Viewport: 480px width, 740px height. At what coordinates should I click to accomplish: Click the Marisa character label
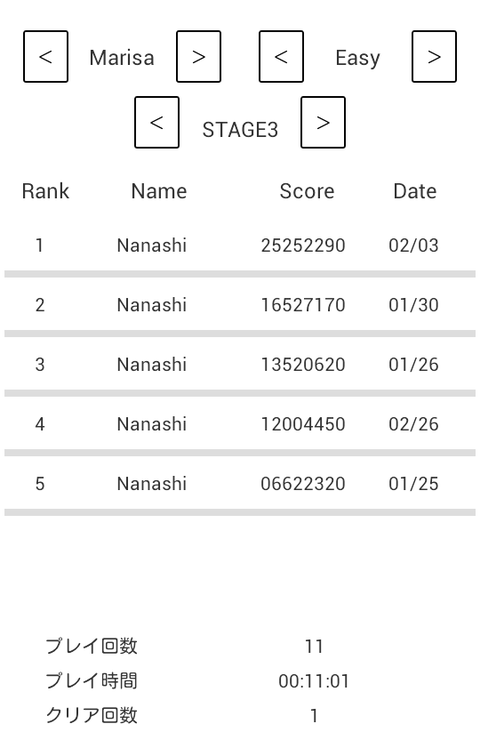(122, 58)
